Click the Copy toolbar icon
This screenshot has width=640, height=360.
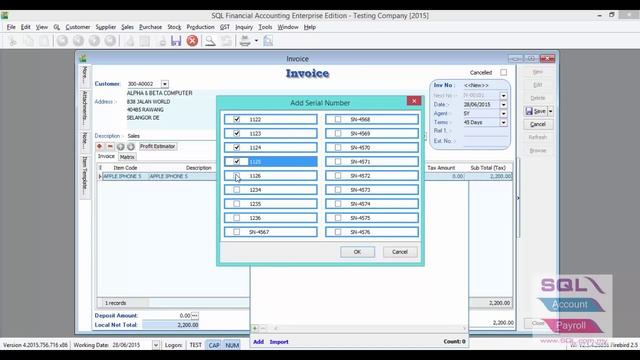click(x=29, y=41)
